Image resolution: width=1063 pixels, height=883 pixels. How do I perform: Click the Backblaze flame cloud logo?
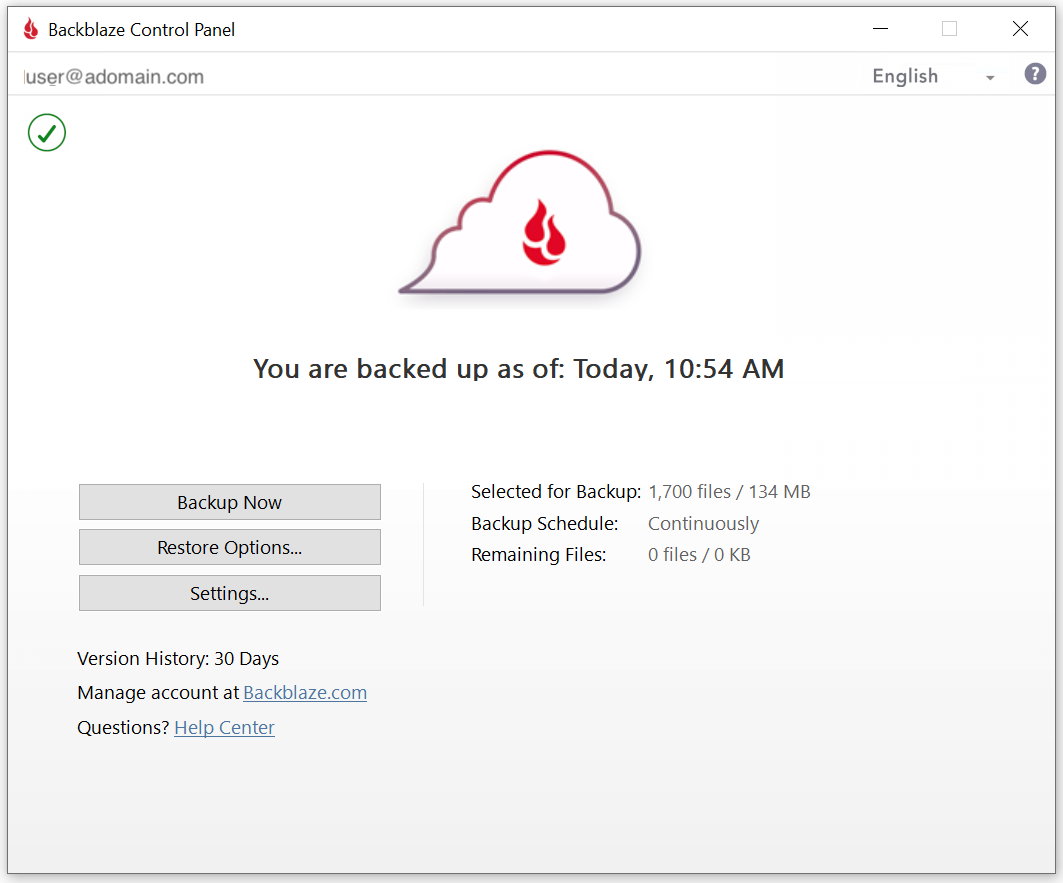(521, 223)
